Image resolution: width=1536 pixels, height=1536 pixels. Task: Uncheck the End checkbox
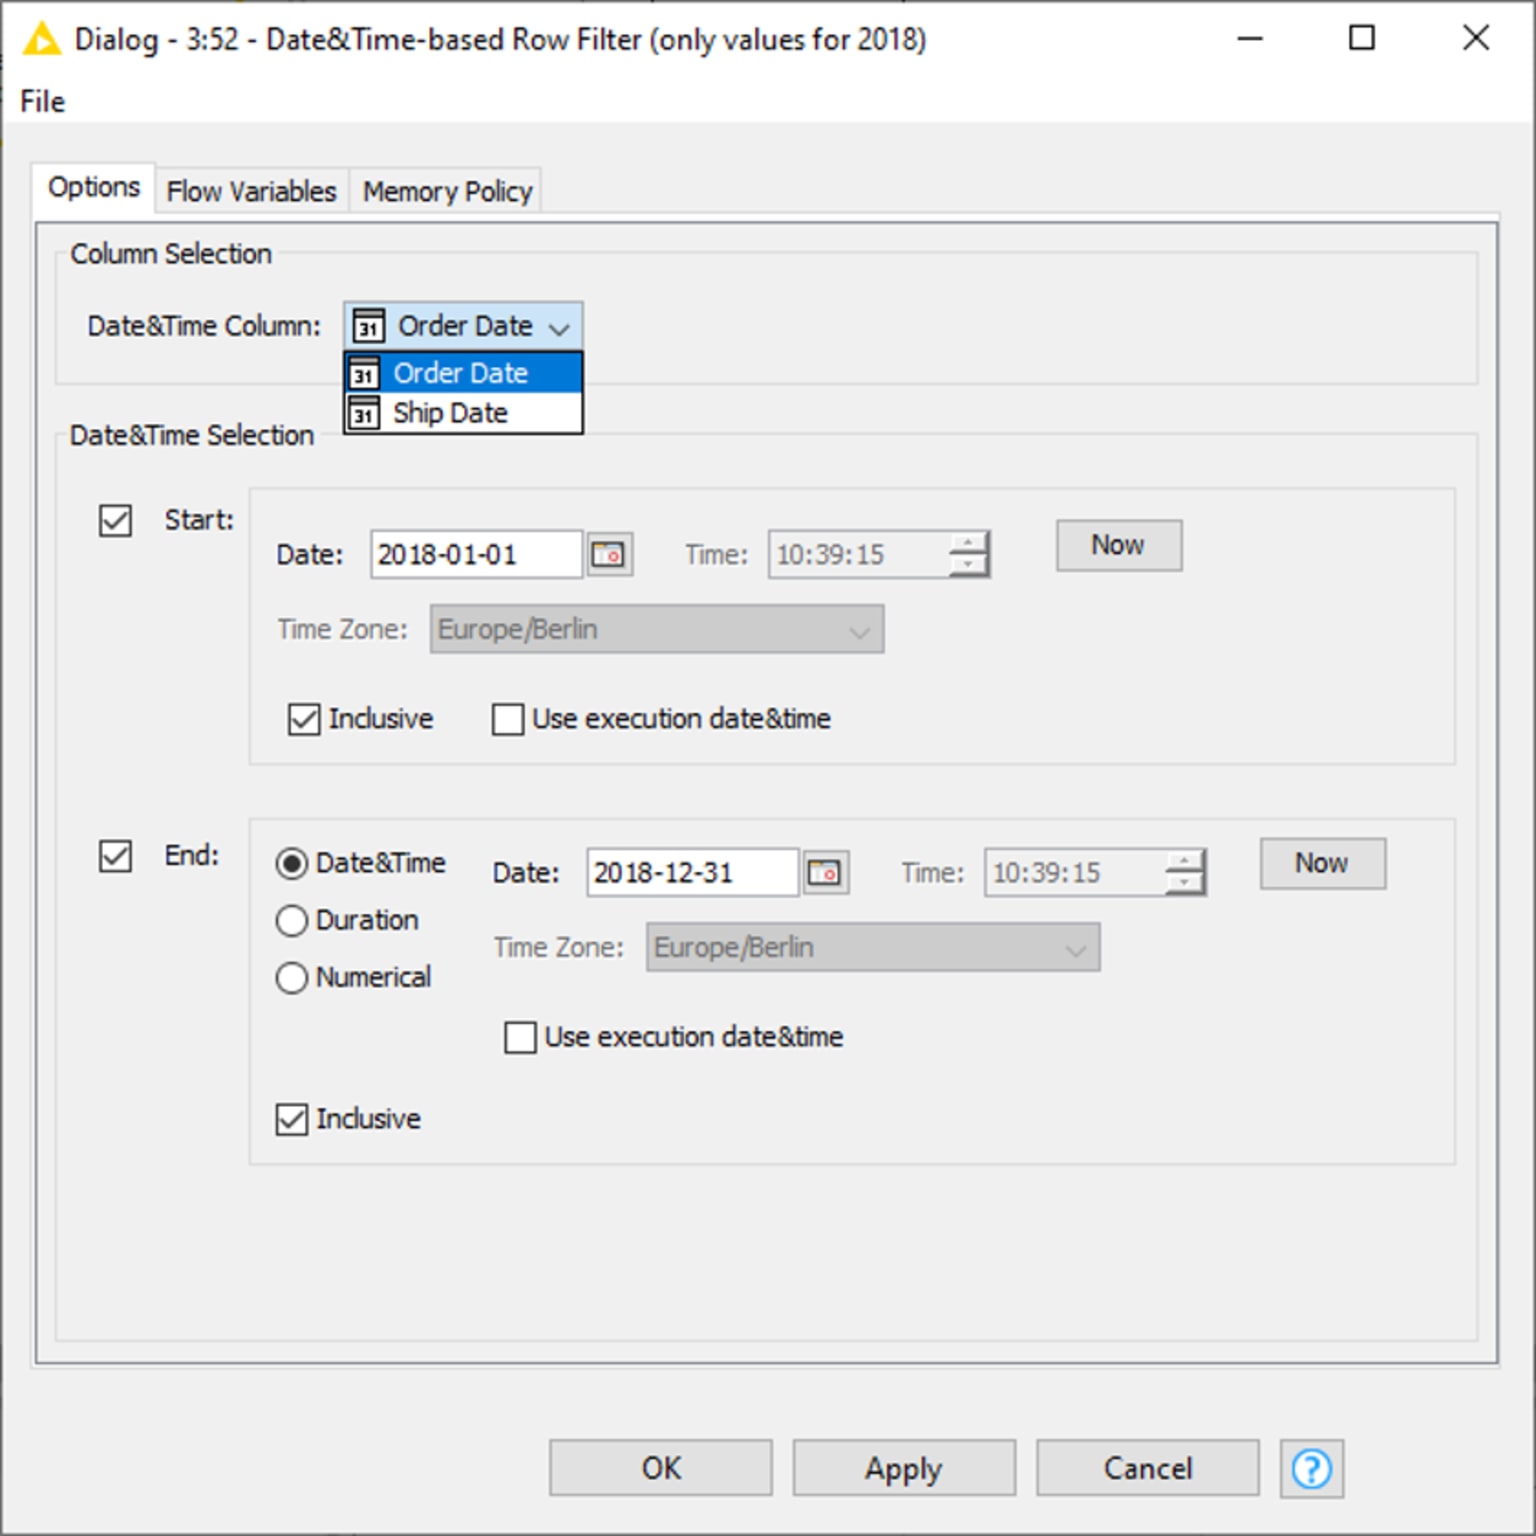pyautogui.click(x=115, y=855)
